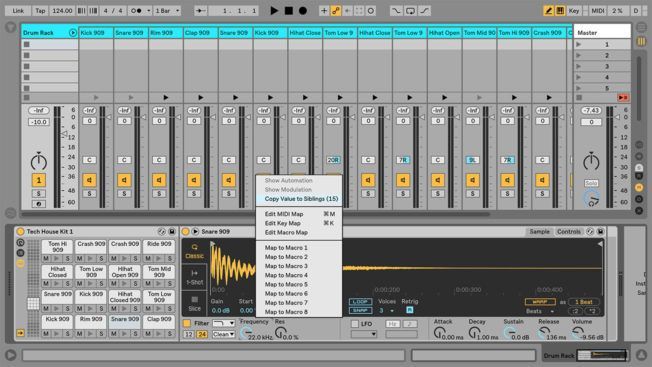Toggle the Kick 909 track activator
Screen dimensions: 652x367
point(89,180)
